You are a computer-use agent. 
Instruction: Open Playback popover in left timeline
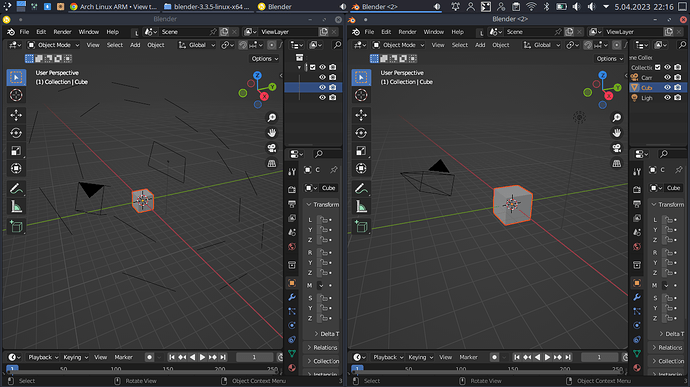[43, 357]
